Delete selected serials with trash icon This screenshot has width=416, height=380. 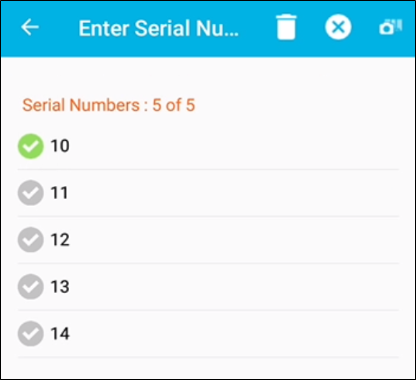(x=286, y=27)
